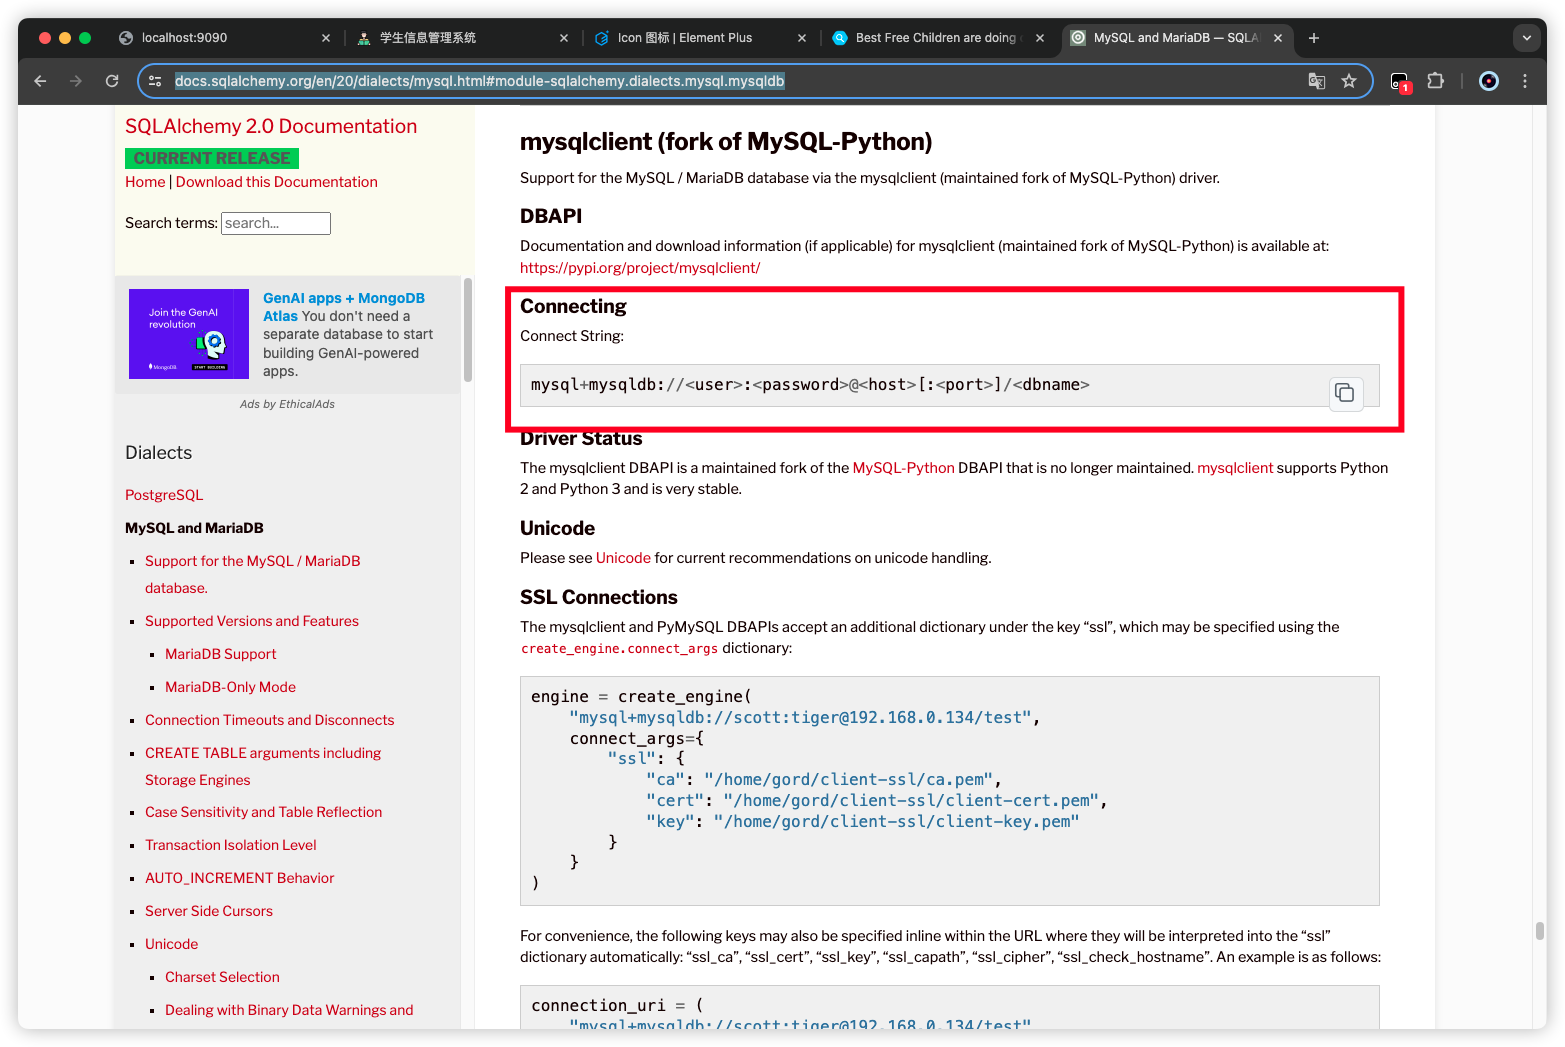
Task: Go forward to the next page
Action: tap(76, 81)
